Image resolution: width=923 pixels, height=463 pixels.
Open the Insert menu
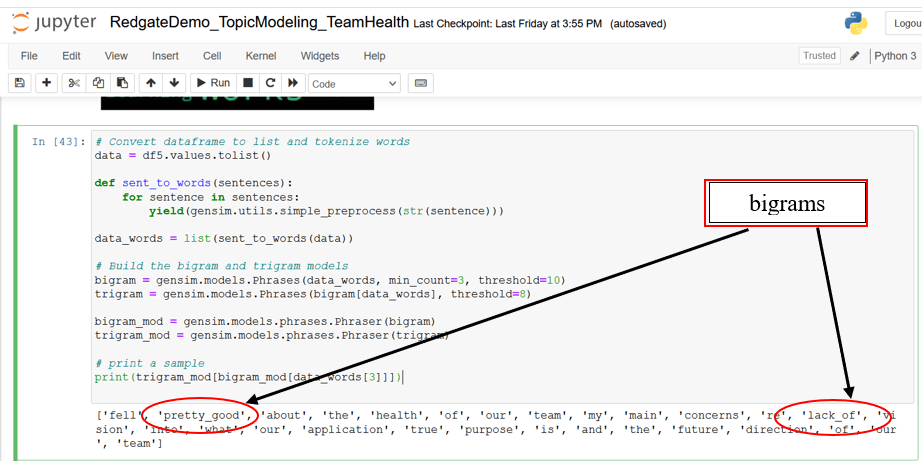tap(165, 56)
